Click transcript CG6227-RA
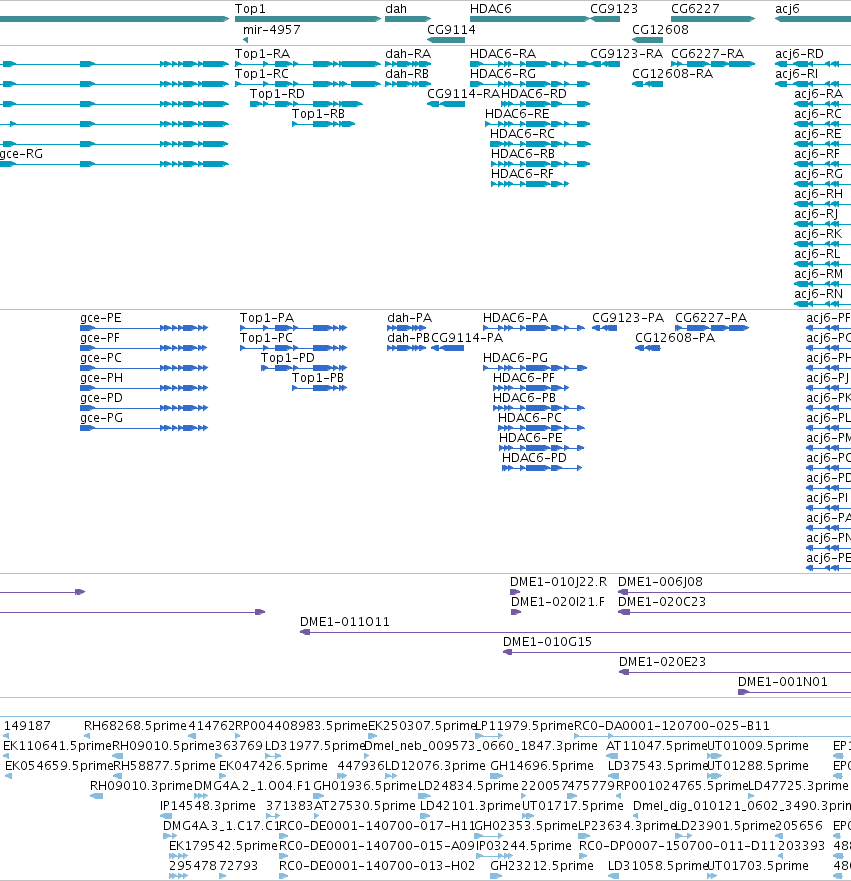The image size is (851, 881). tap(713, 64)
